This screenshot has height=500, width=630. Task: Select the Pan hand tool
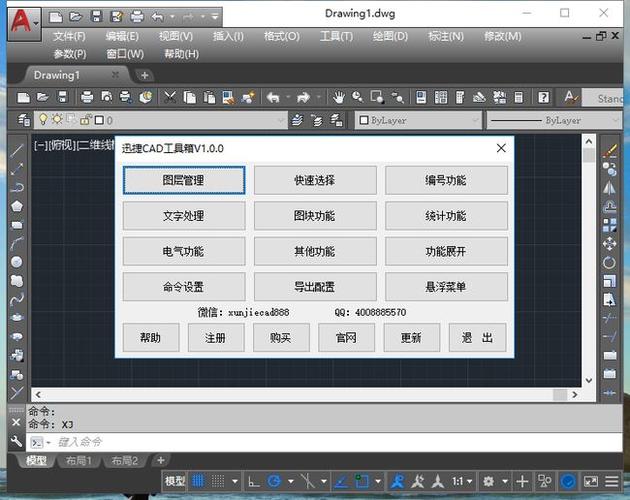pos(339,97)
